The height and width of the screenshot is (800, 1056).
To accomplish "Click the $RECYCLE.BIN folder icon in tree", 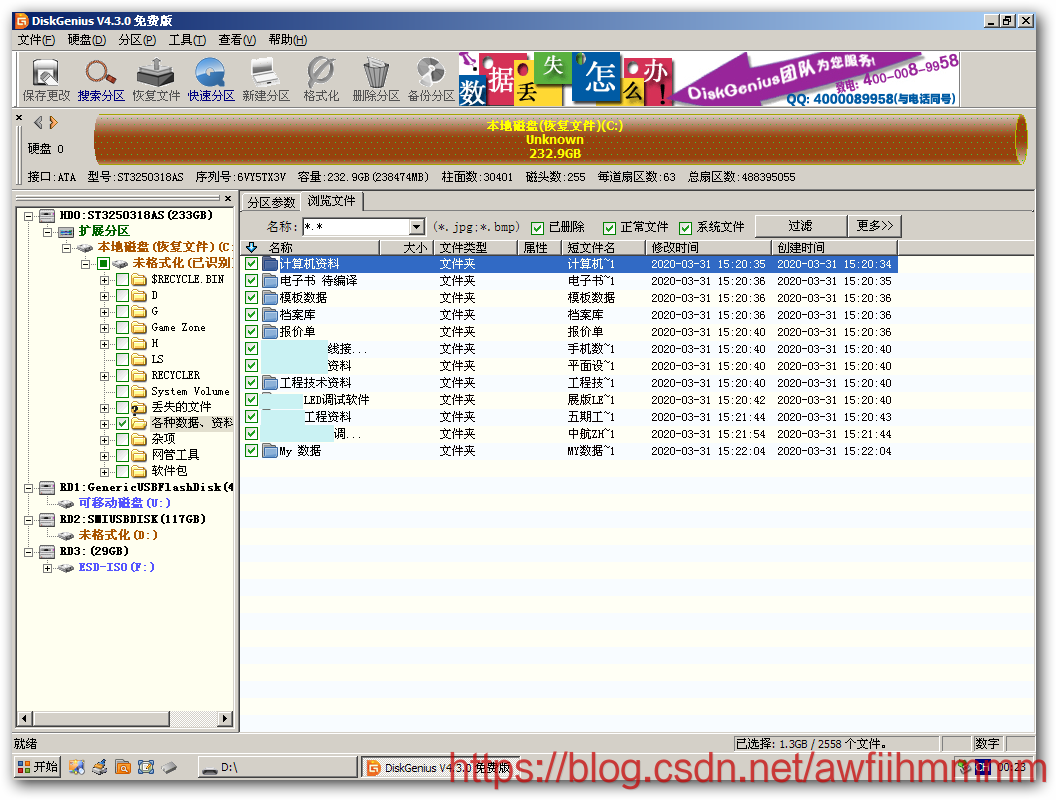I will (139, 279).
